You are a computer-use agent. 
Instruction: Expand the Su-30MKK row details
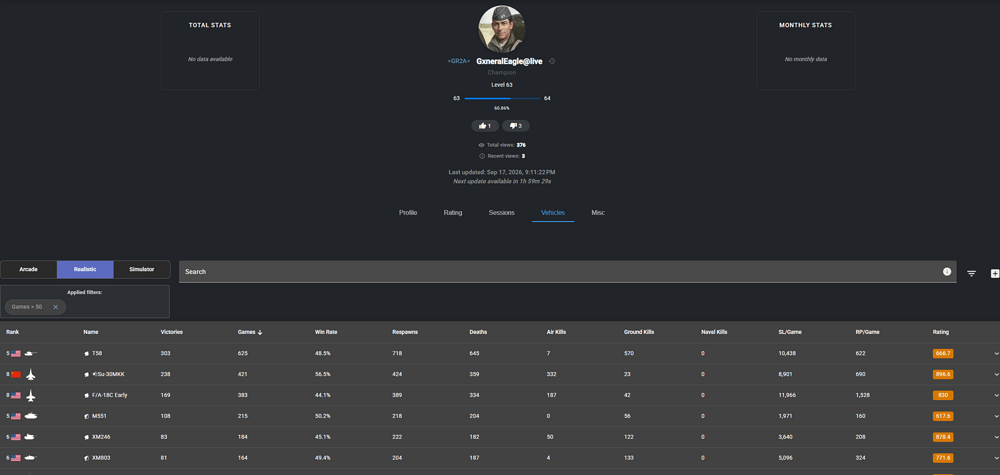click(996, 374)
